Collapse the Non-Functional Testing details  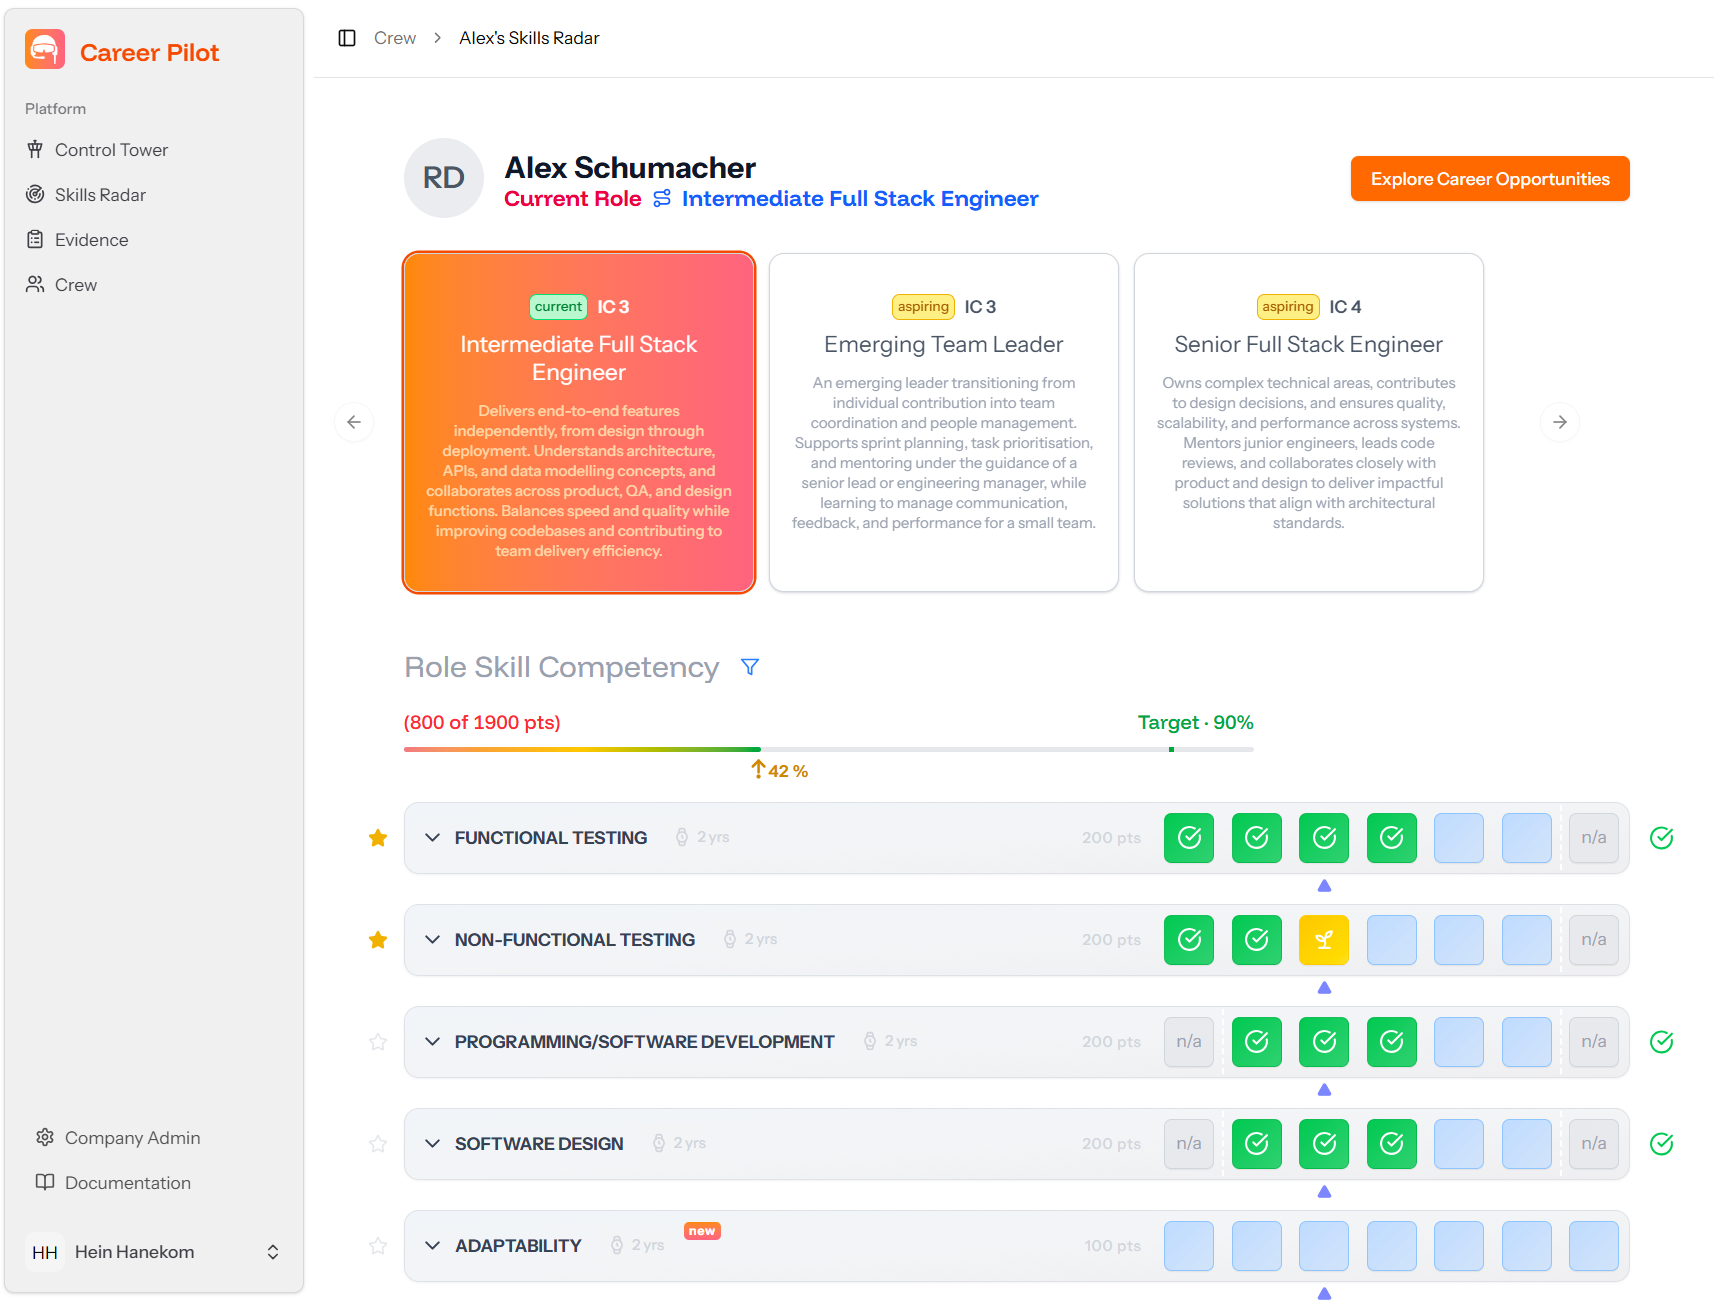tap(432, 940)
